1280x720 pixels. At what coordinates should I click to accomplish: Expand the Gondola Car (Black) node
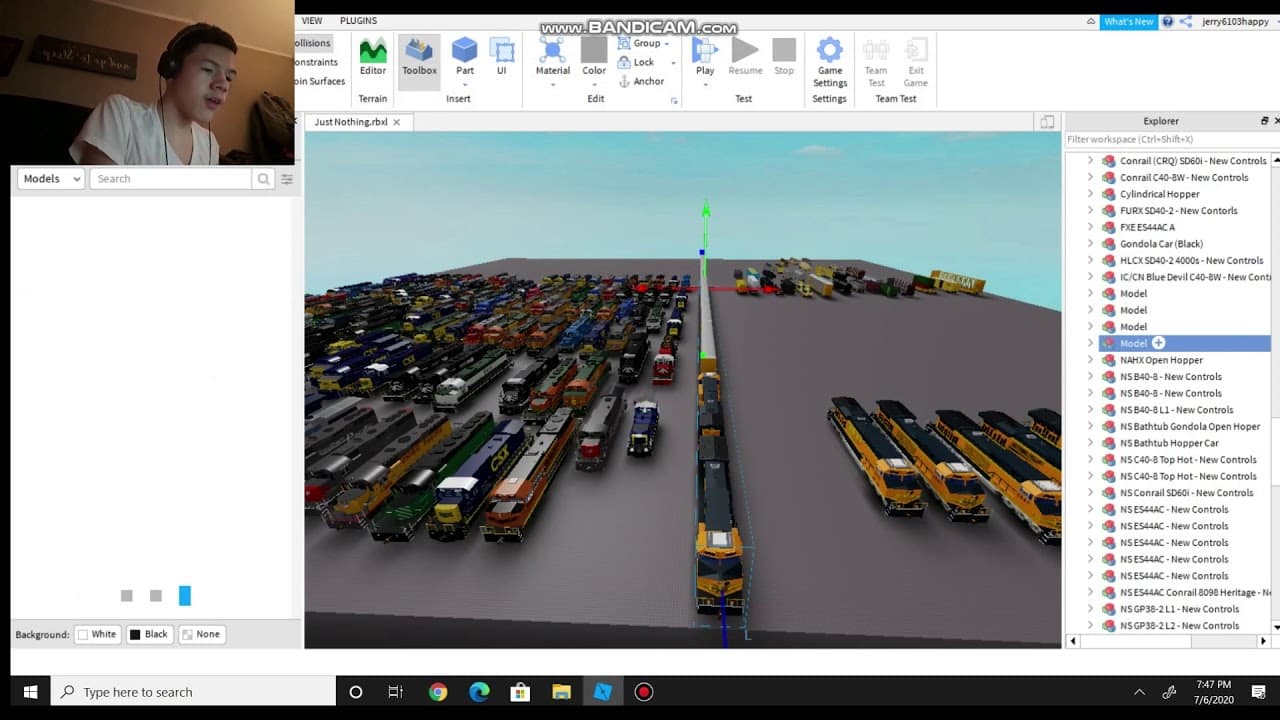click(1090, 244)
